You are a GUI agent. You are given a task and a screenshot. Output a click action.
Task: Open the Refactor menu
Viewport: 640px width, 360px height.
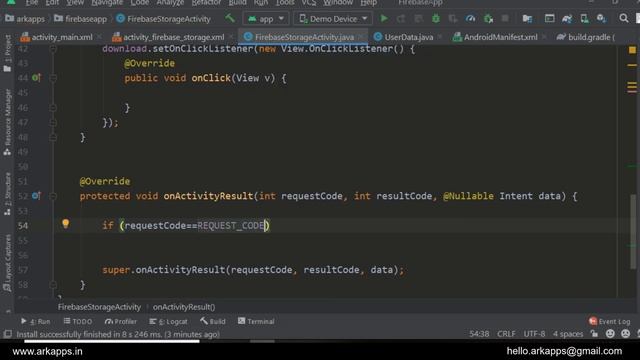pos(206,3)
